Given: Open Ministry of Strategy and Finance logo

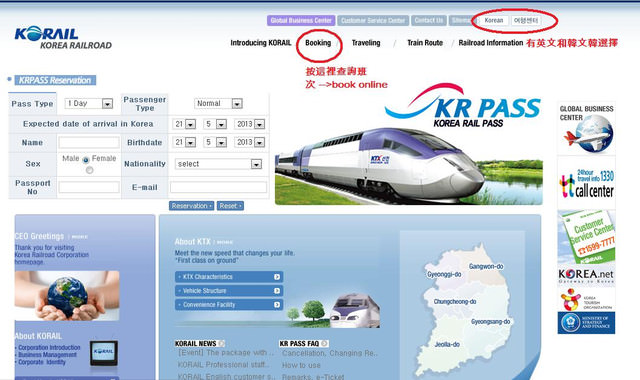Looking at the screenshot, I should pyautogui.click(x=587, y=323).
